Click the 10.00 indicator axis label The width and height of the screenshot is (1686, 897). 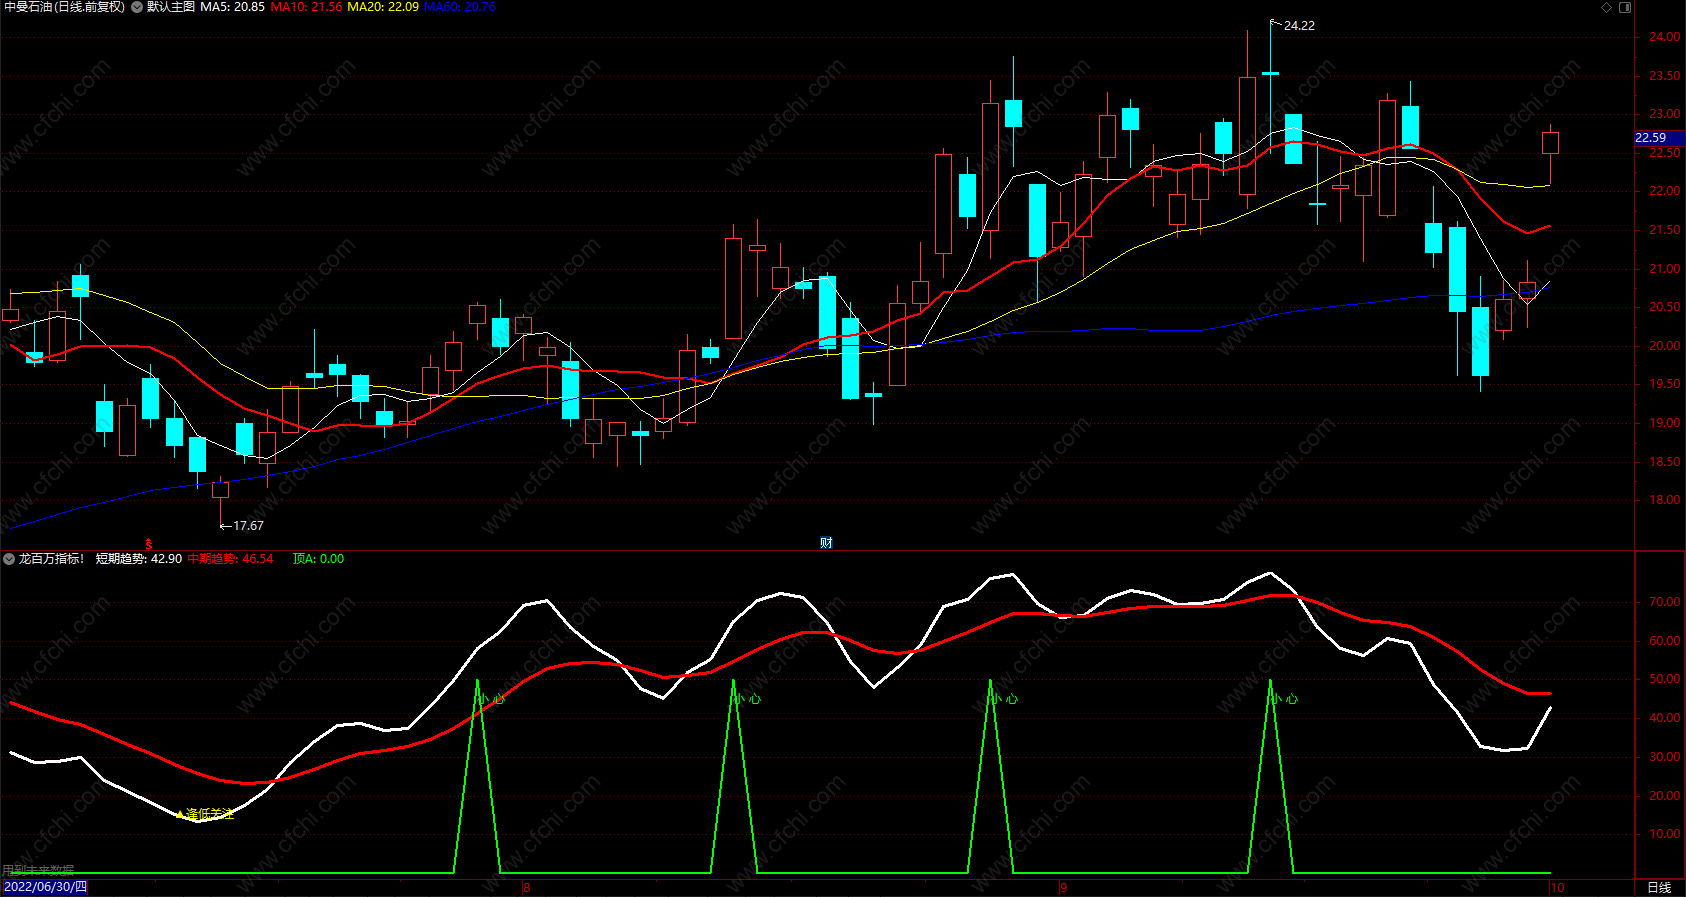(x=1665, y=834)
